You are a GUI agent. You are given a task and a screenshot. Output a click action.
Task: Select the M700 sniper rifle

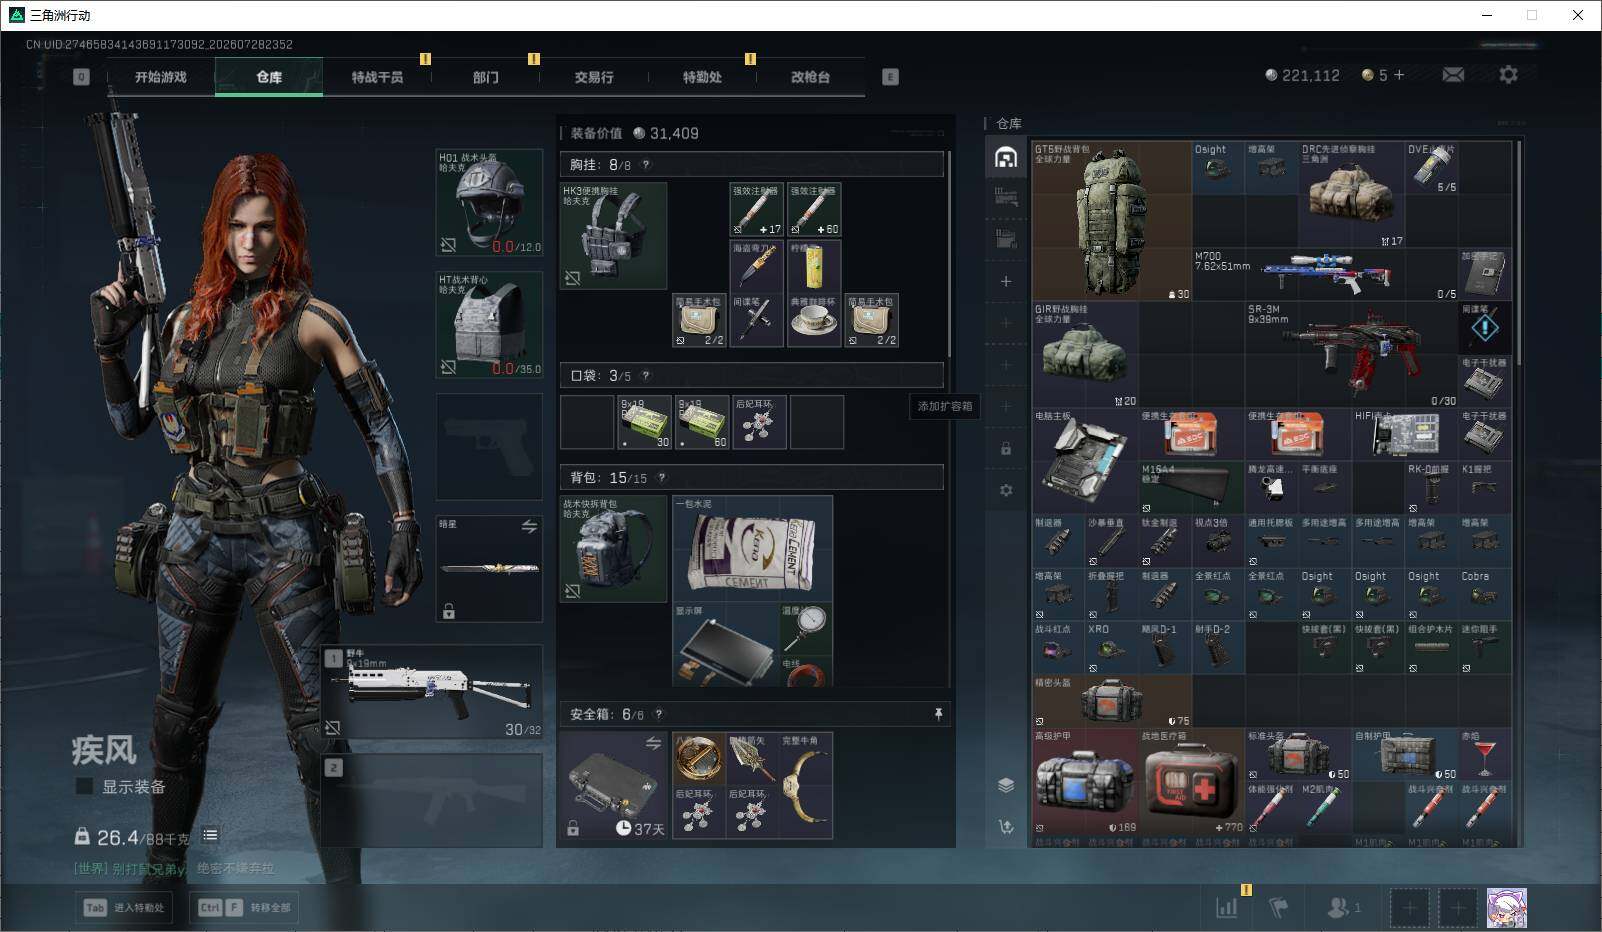point(1325,275)
